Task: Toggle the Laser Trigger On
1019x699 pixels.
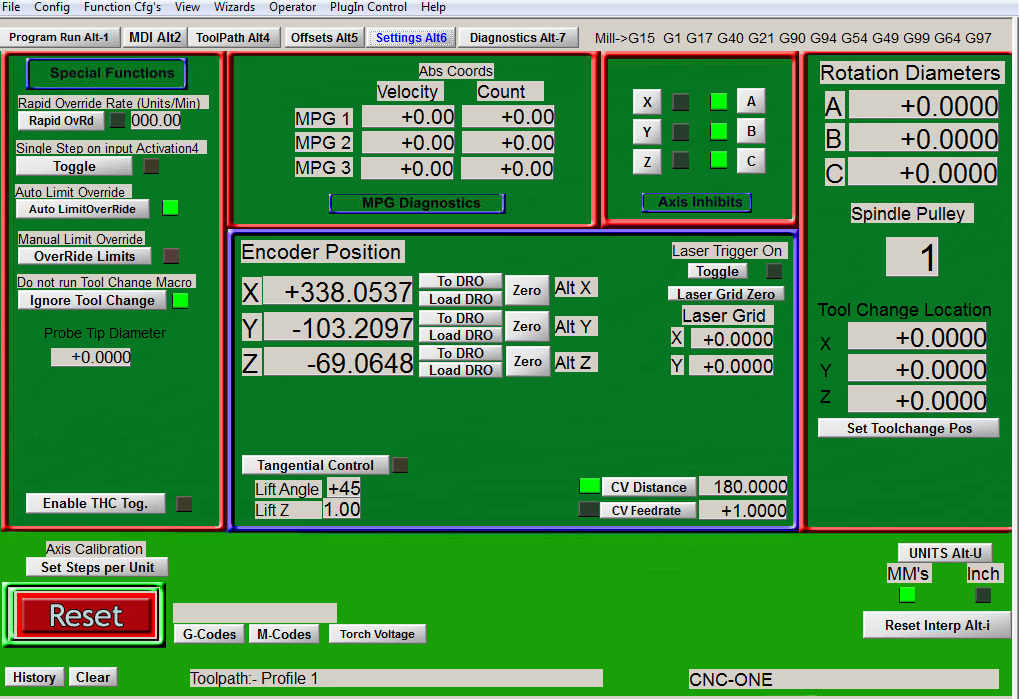Action: tap(717, 271)
